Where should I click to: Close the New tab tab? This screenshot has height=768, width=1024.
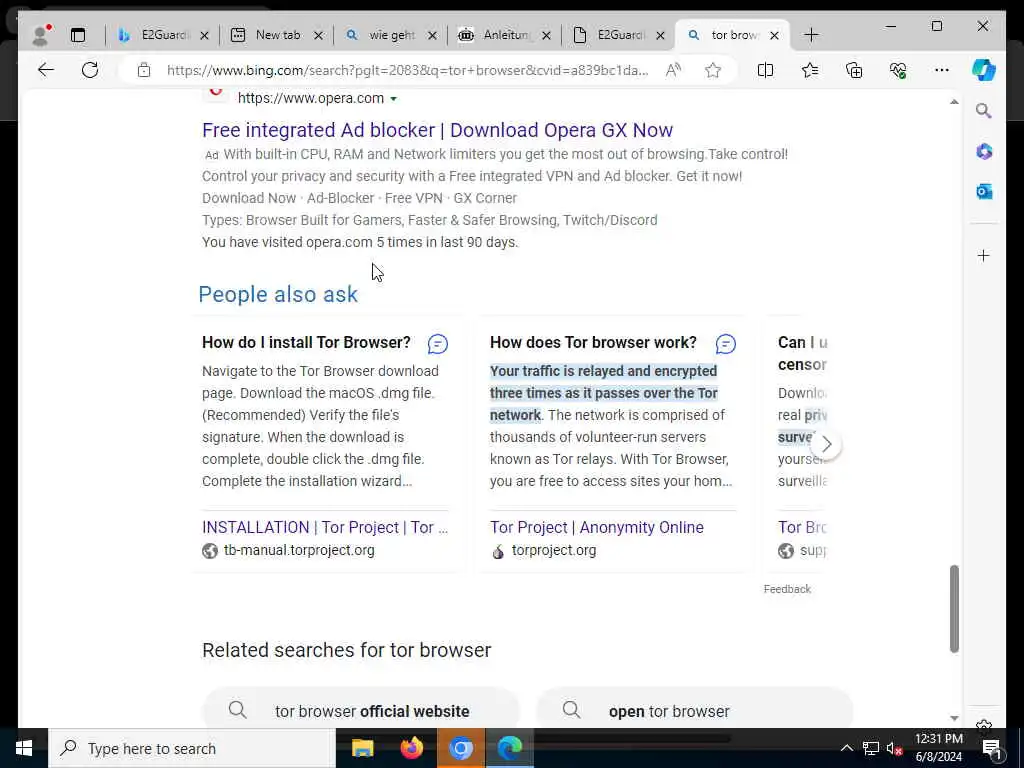click(x=319, y=35)
